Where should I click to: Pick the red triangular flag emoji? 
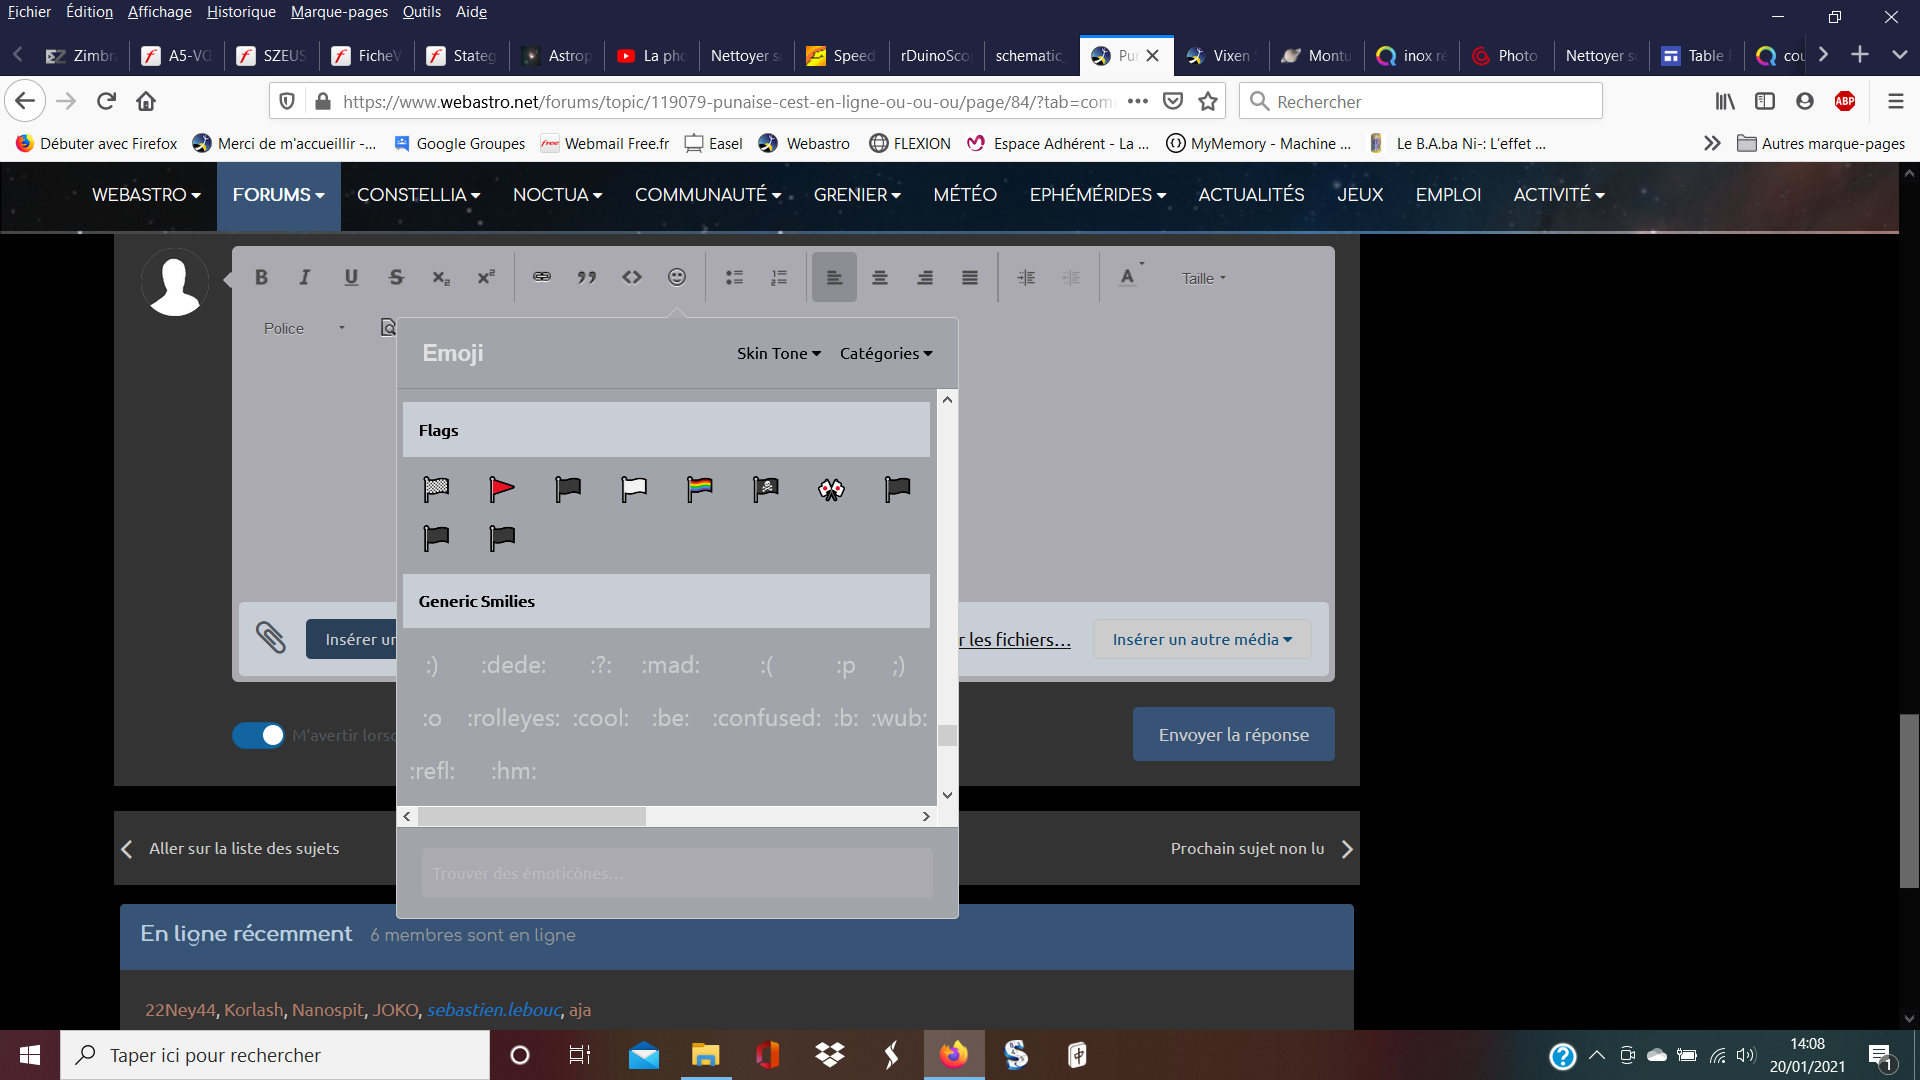coord(502,489)
